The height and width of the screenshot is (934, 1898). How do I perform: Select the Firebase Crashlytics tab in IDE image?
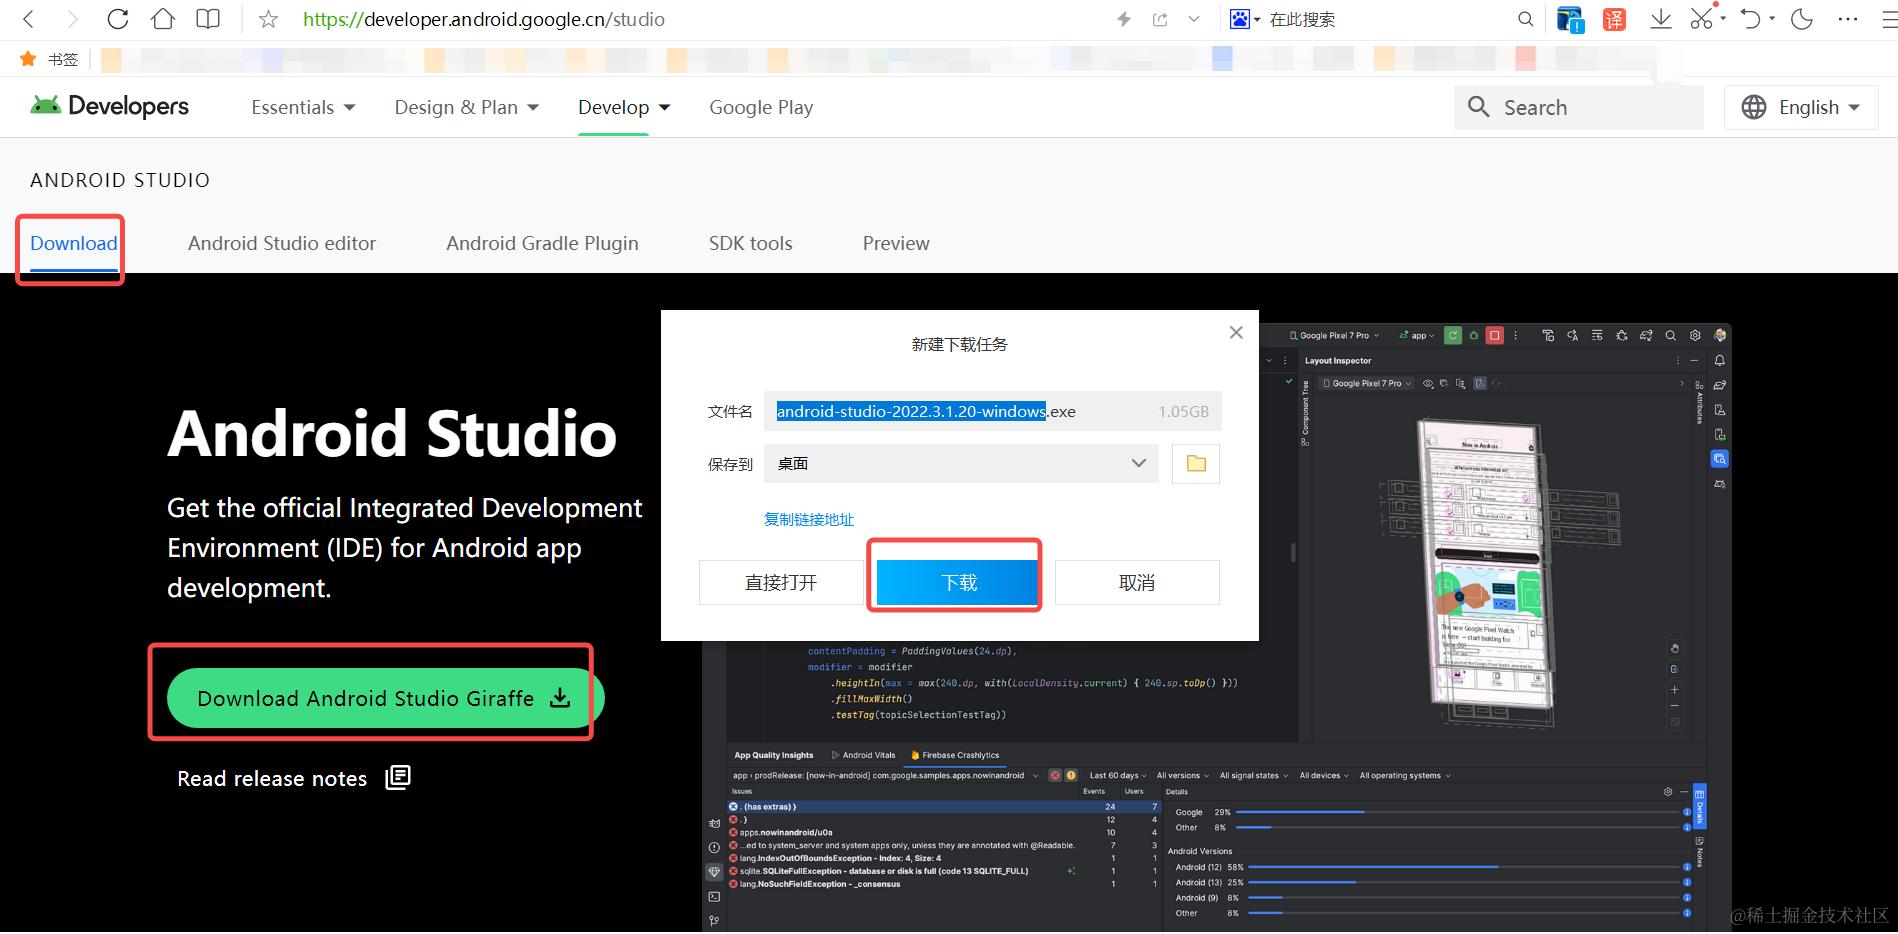pyautogui.click(x=955, y=755)
